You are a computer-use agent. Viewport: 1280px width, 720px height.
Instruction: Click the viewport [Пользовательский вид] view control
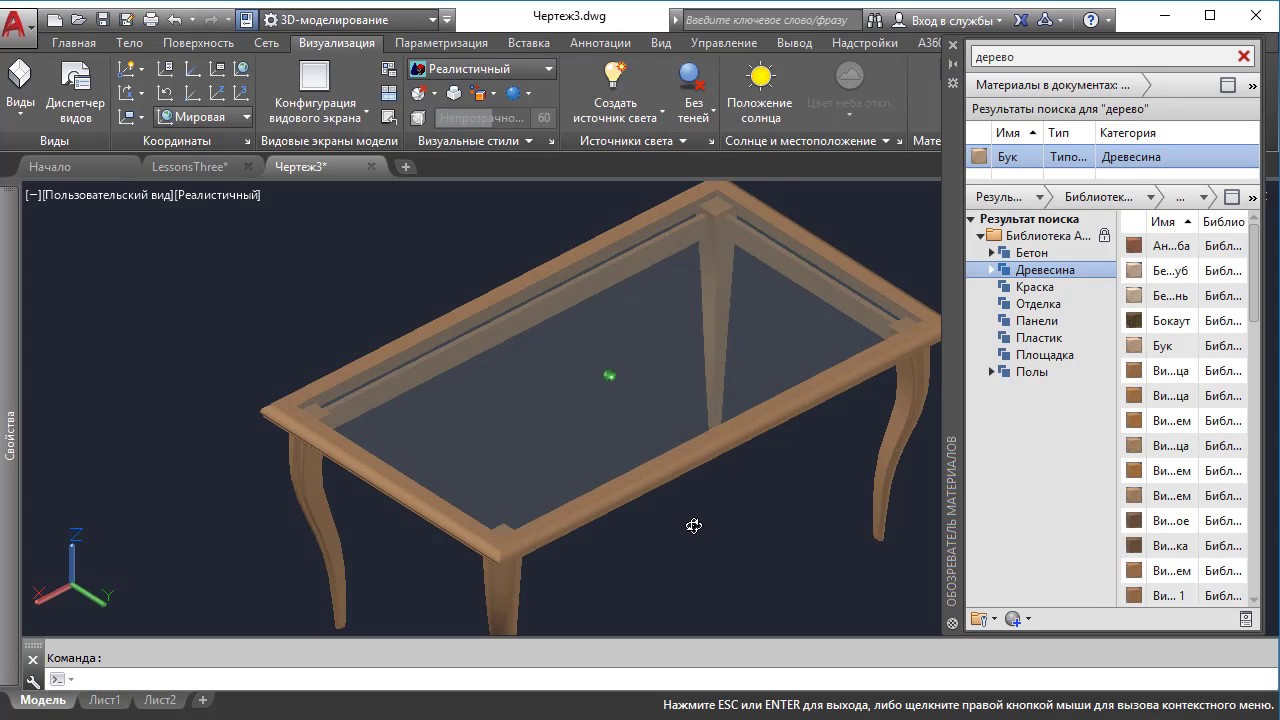pos(108,195)
